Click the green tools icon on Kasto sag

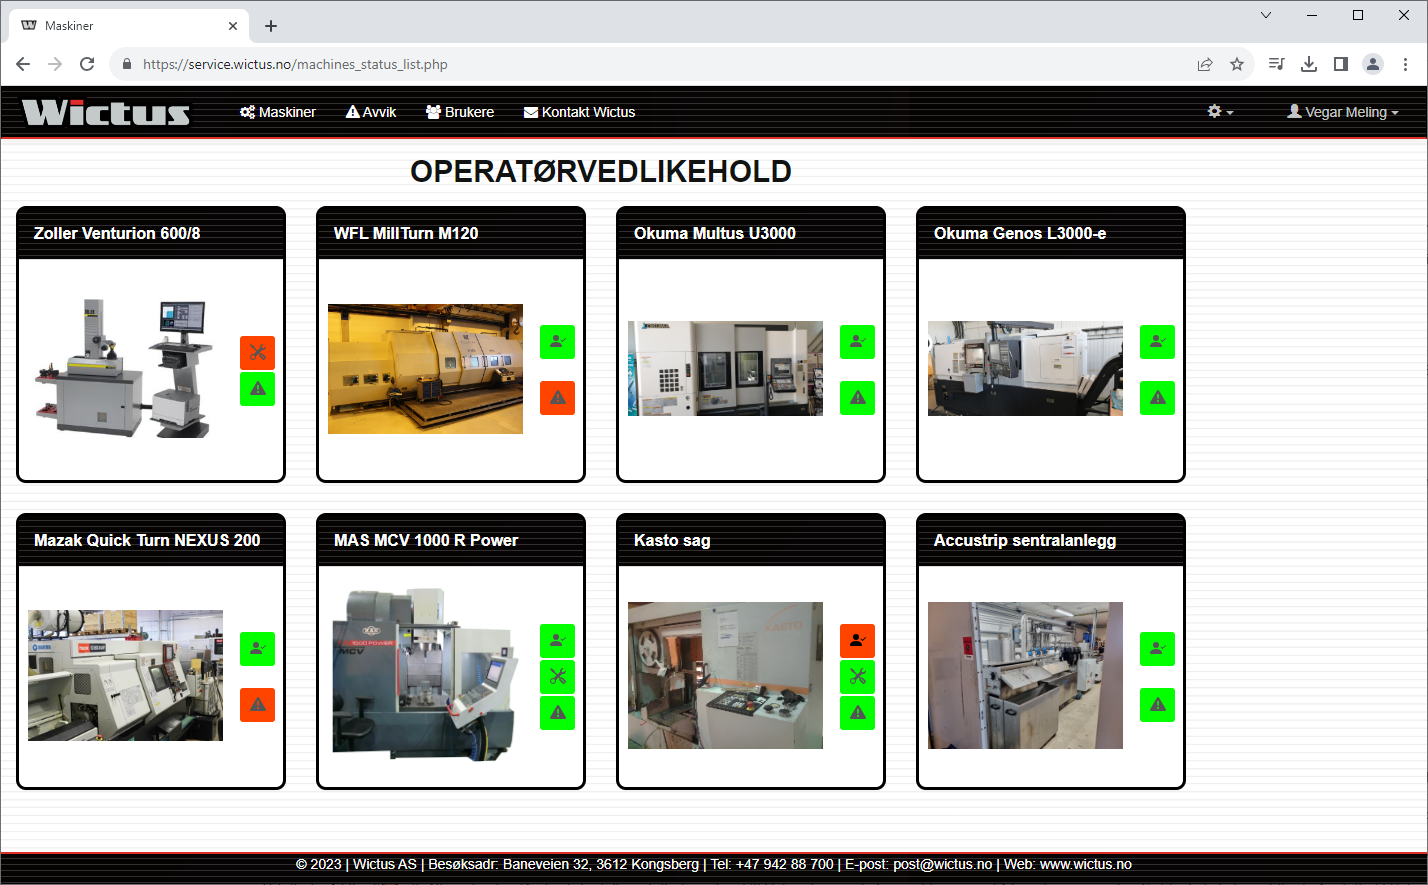coord(858,677)
